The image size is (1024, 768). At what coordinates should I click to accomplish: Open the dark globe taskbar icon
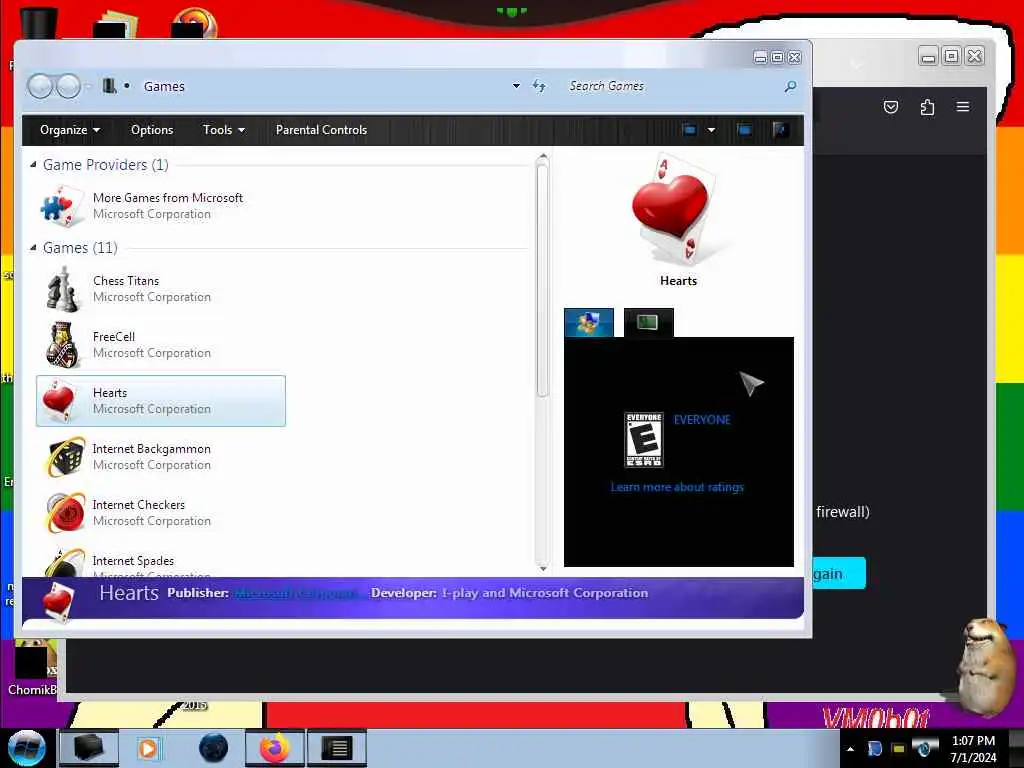pyautogui.click(x=214, y=748)
